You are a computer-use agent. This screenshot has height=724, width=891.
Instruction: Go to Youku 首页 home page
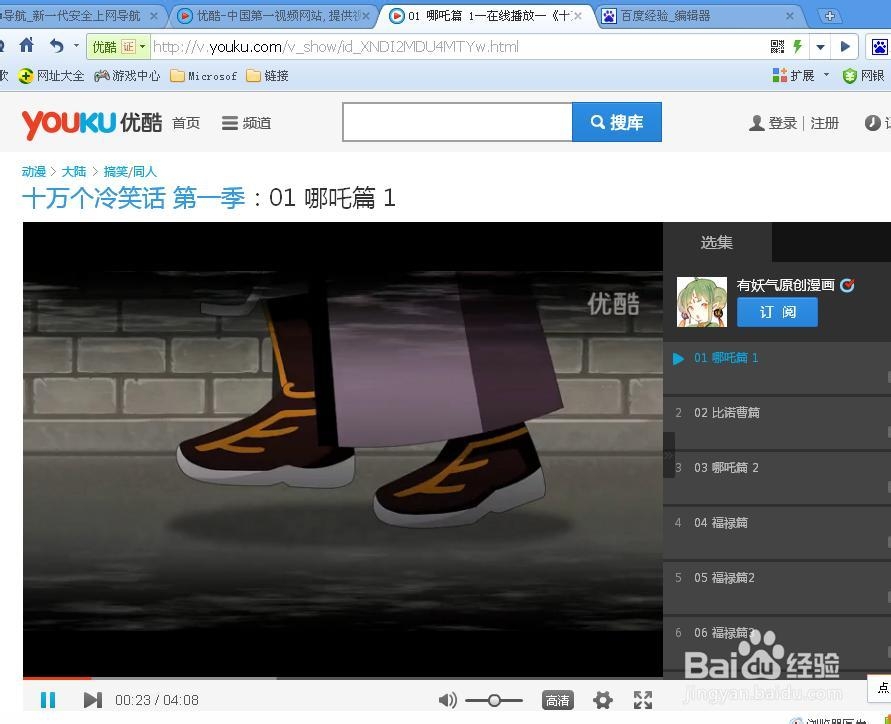186,123
